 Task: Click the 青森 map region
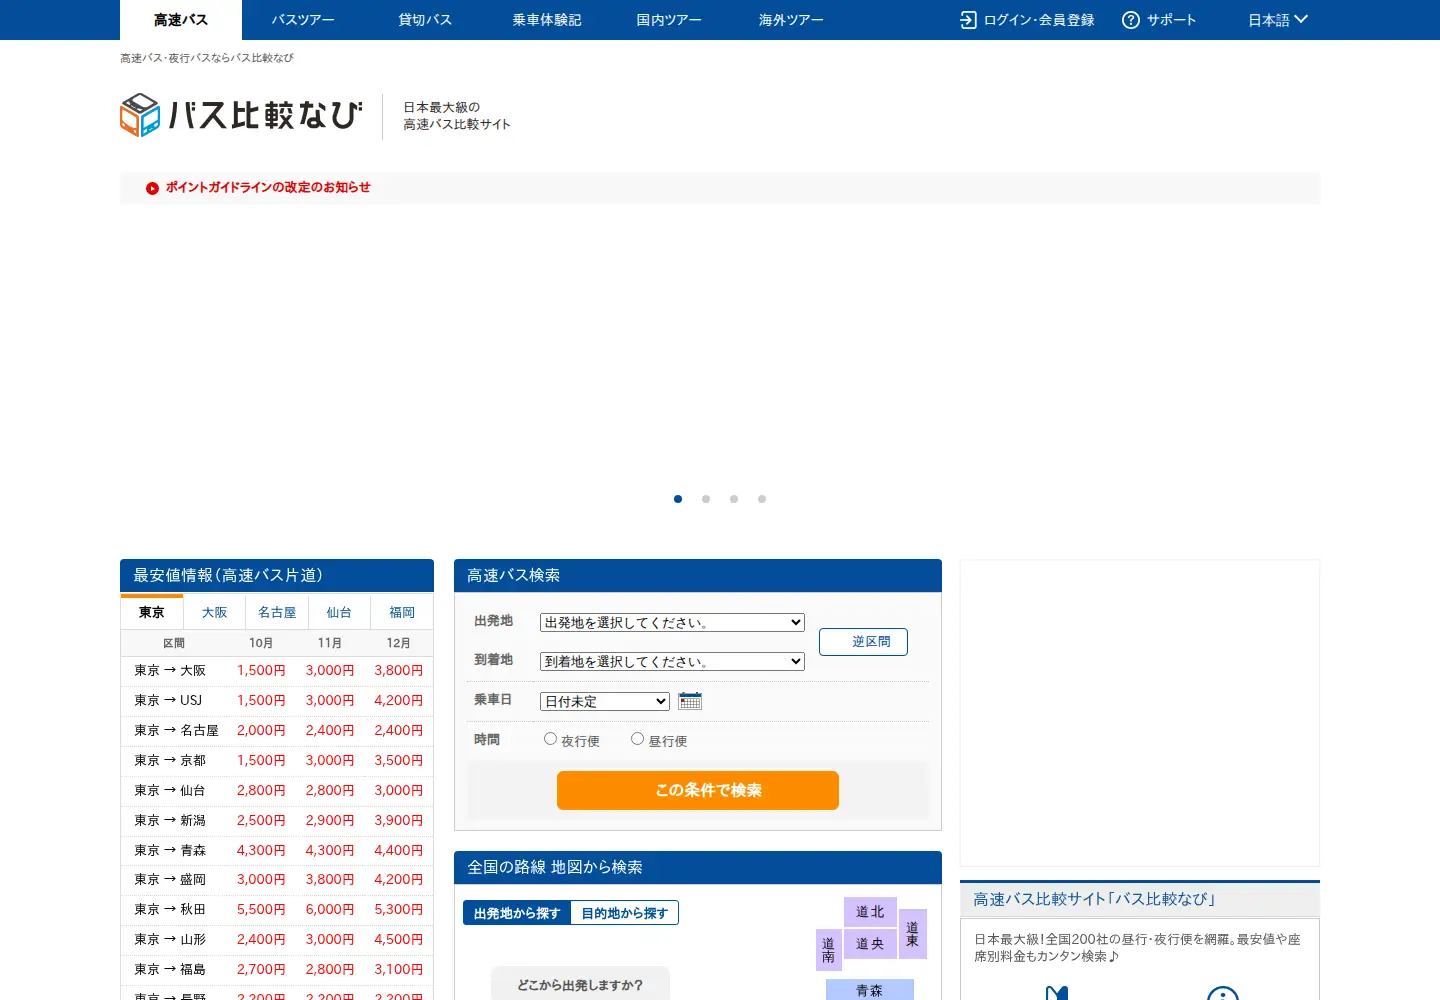click(870, 990)
